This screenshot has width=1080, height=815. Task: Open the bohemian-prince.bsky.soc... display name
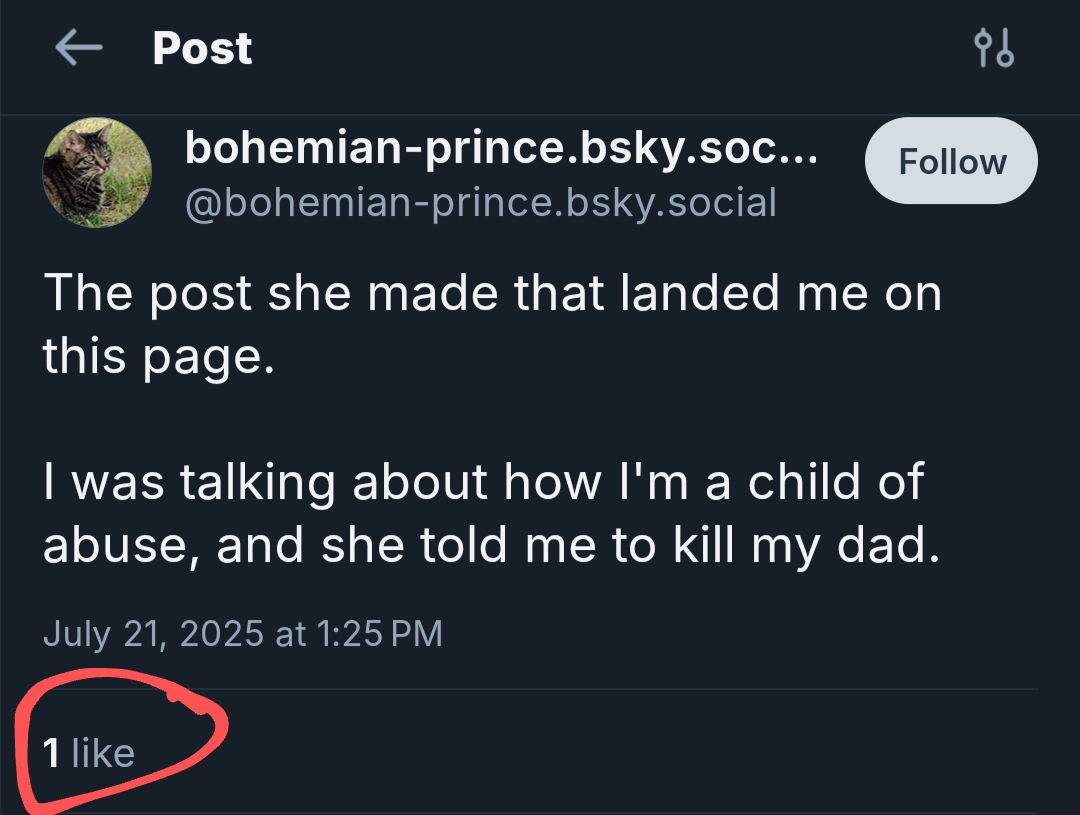coord(502,149)
